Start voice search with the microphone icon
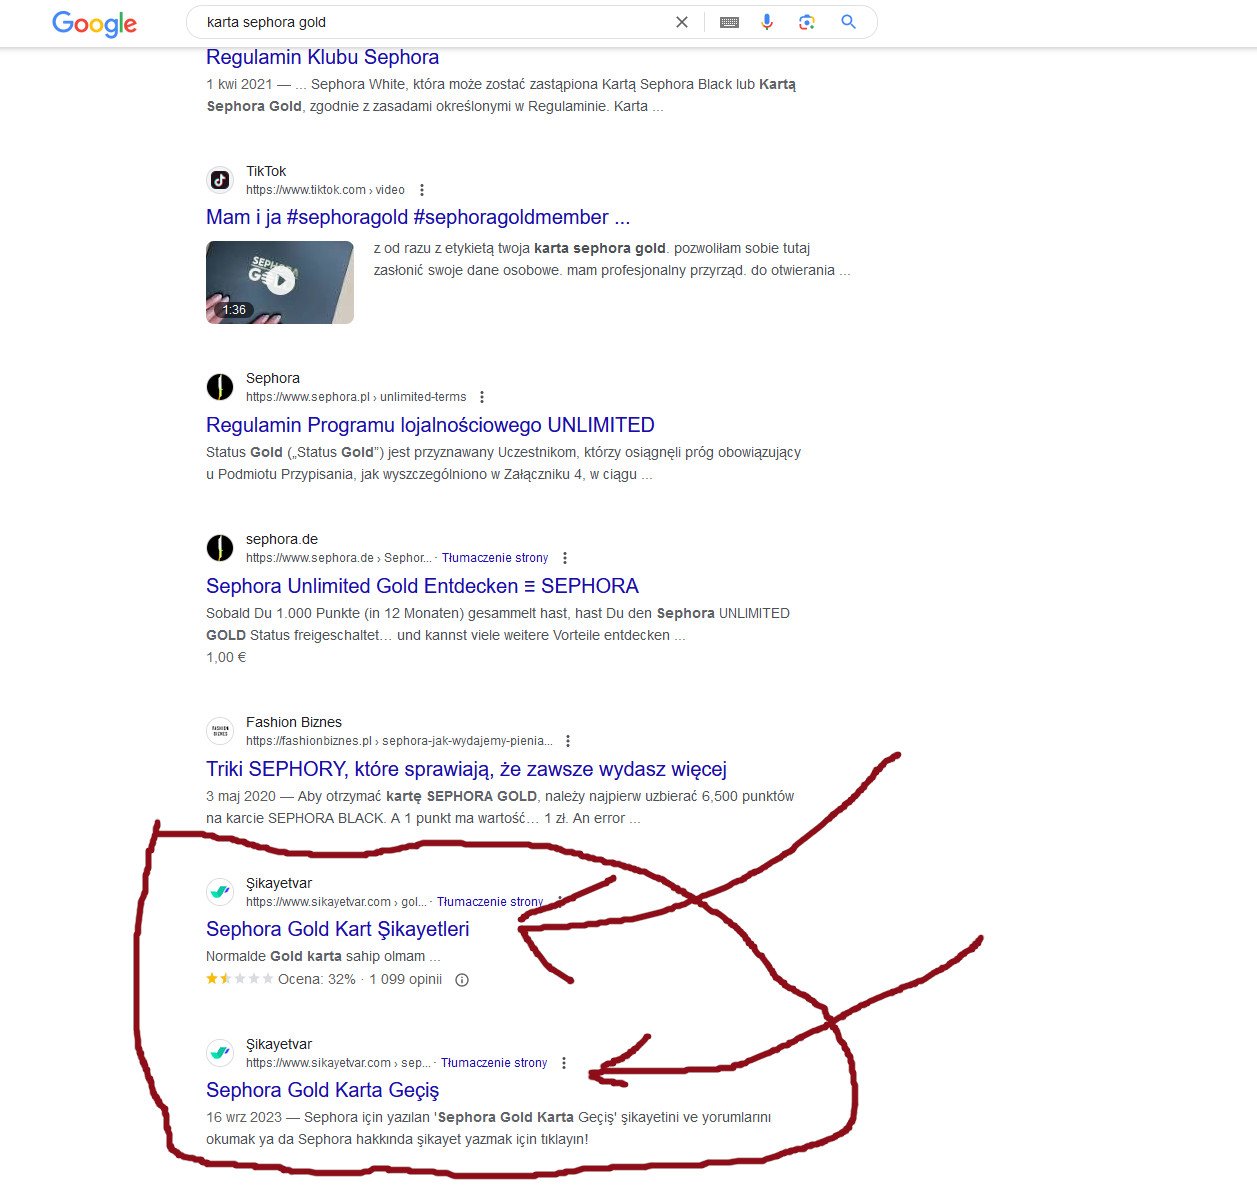The width and height of the screenshot is (1257, 1191). click(x=767, y=22)
